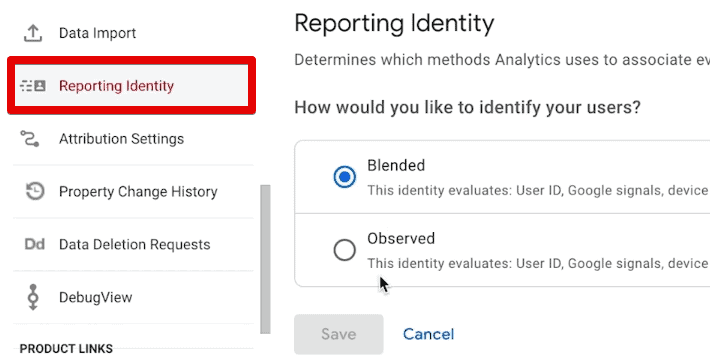
Task: Click the DebugView icon
Action: click(33, 297)
